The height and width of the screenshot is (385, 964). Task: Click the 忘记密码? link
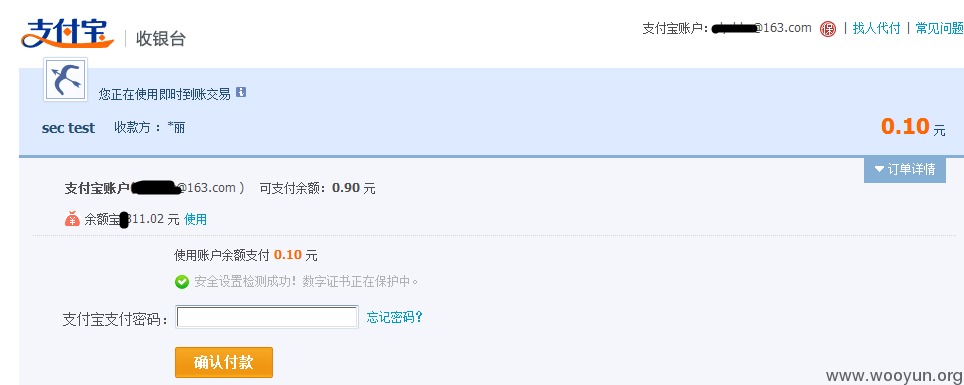[395, 317]
